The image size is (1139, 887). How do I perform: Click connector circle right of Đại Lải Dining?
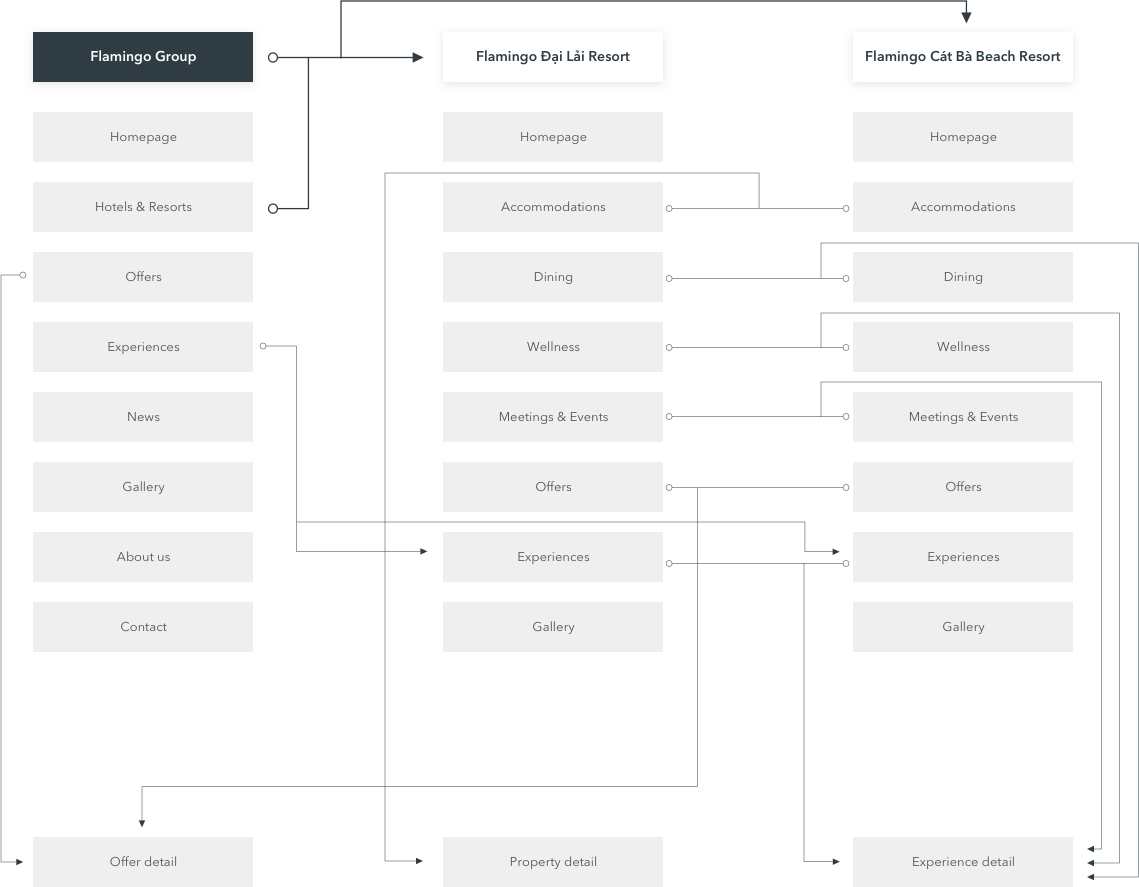[669, 278]
